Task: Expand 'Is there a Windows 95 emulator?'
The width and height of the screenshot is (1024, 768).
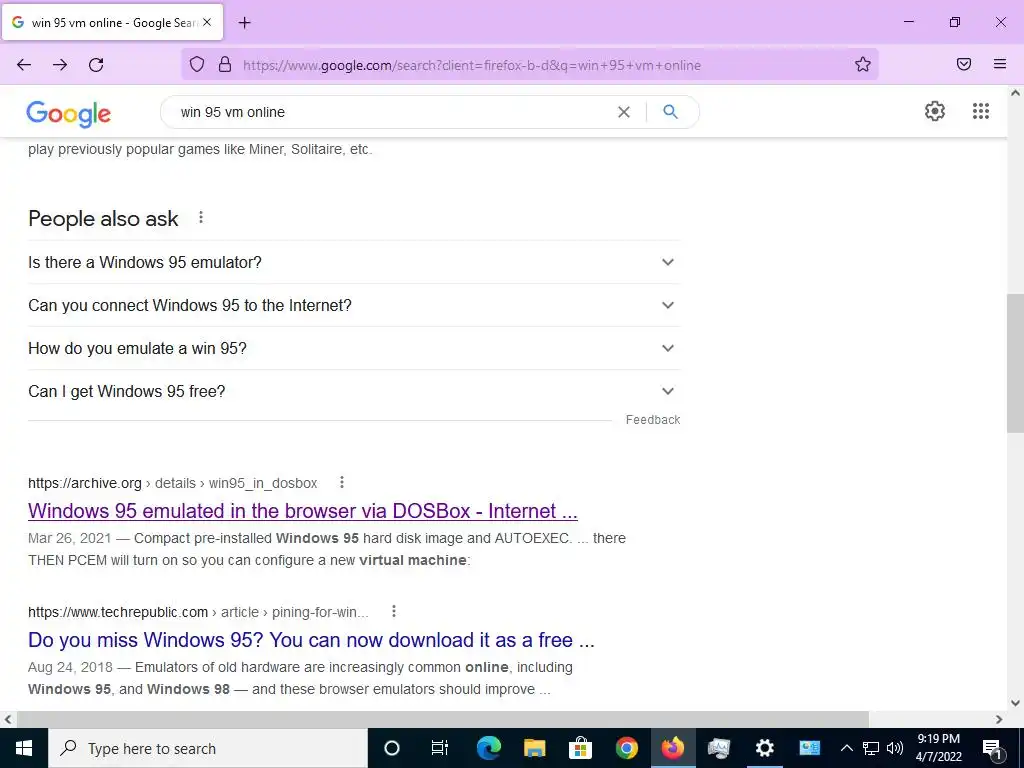Action: (354, 262)
